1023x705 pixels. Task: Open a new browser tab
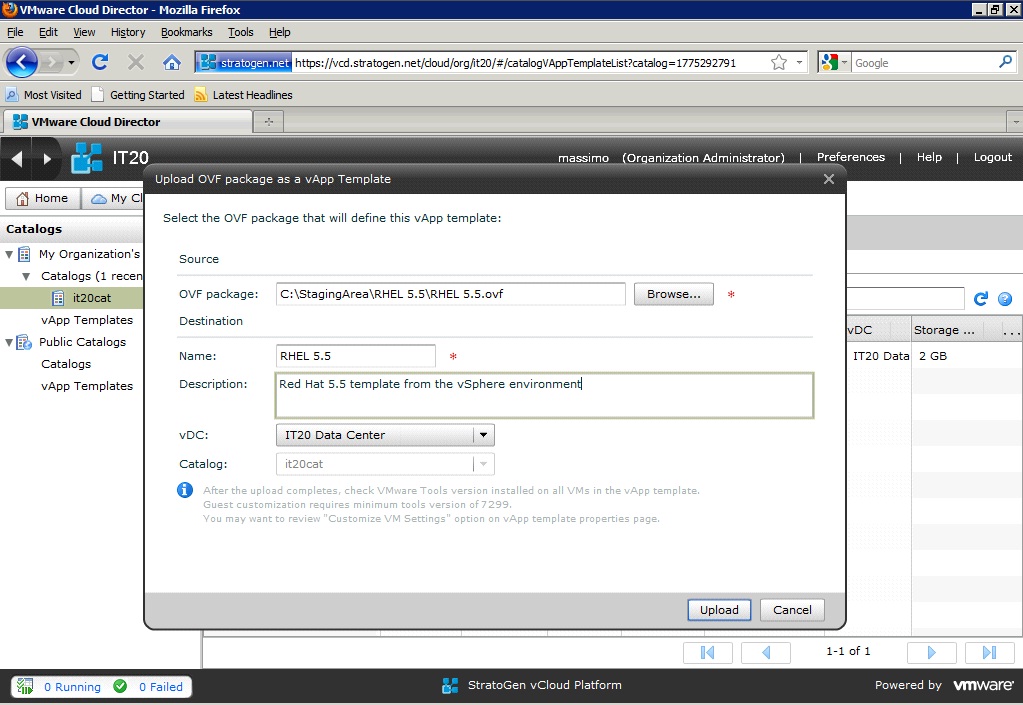268,121
